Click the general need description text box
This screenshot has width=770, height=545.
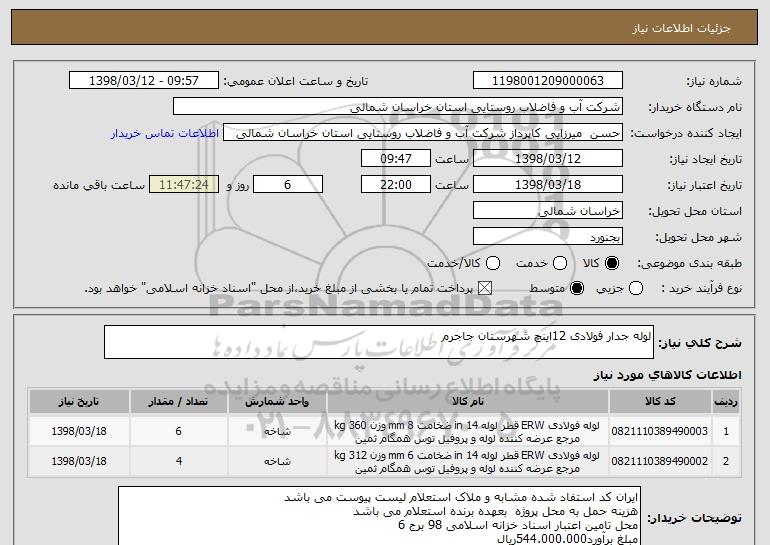click(x=379, y=342)
